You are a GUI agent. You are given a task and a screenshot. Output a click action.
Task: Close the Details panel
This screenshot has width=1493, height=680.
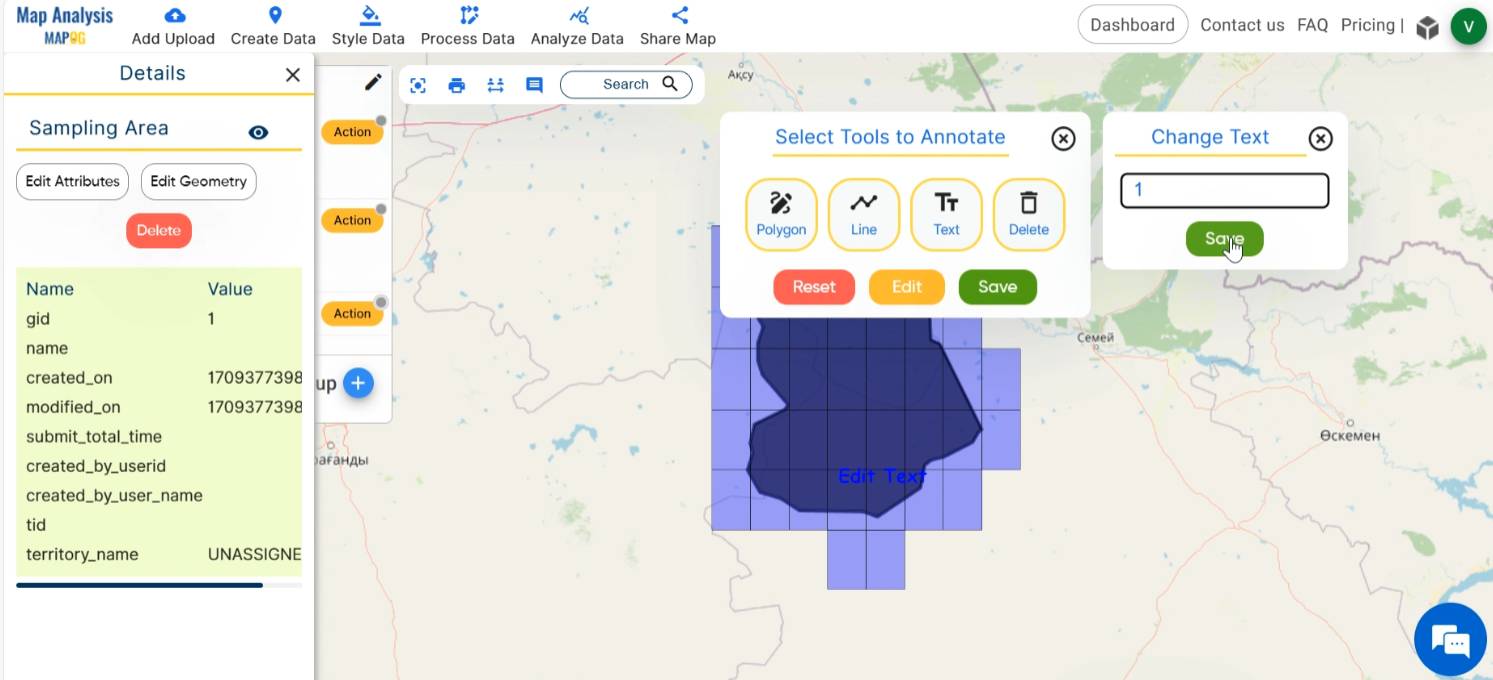[x=293, y=75]
